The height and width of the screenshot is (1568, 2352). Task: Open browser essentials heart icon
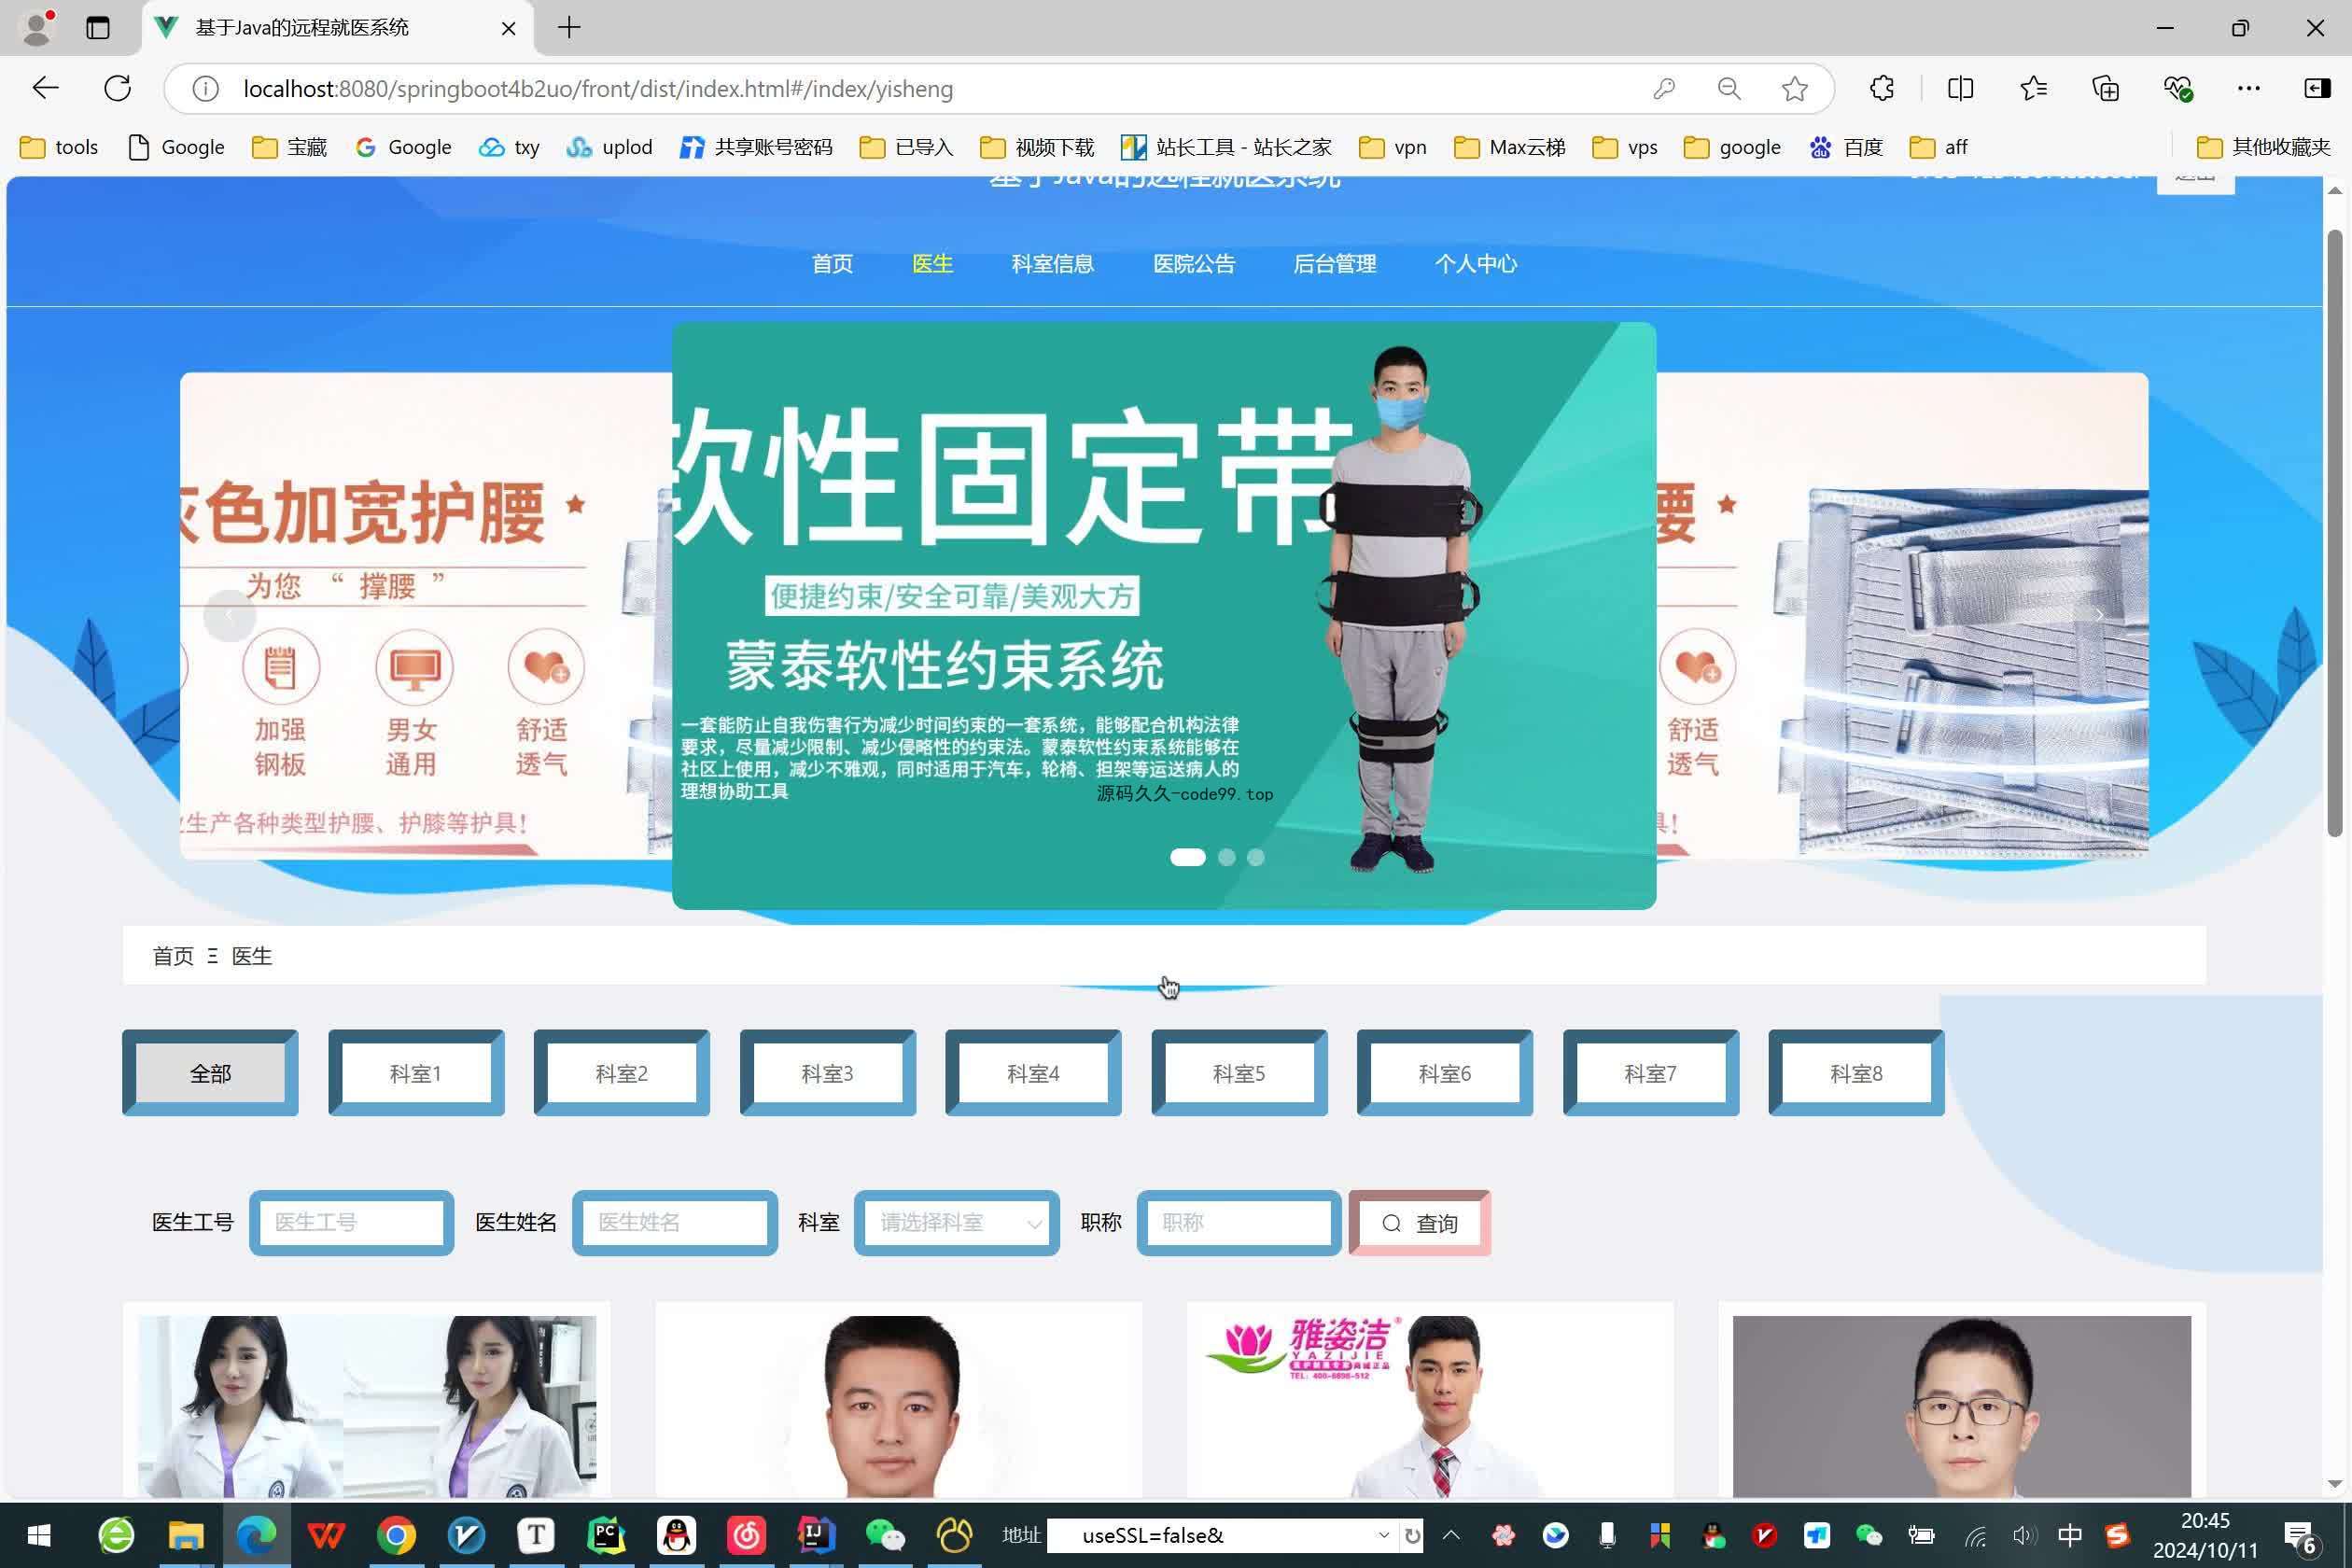pos(2178,88)
